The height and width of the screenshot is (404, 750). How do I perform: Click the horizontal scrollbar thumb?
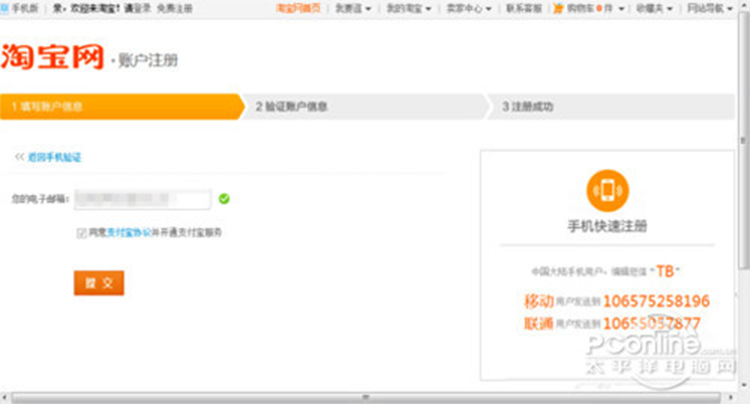coord(366,398)
